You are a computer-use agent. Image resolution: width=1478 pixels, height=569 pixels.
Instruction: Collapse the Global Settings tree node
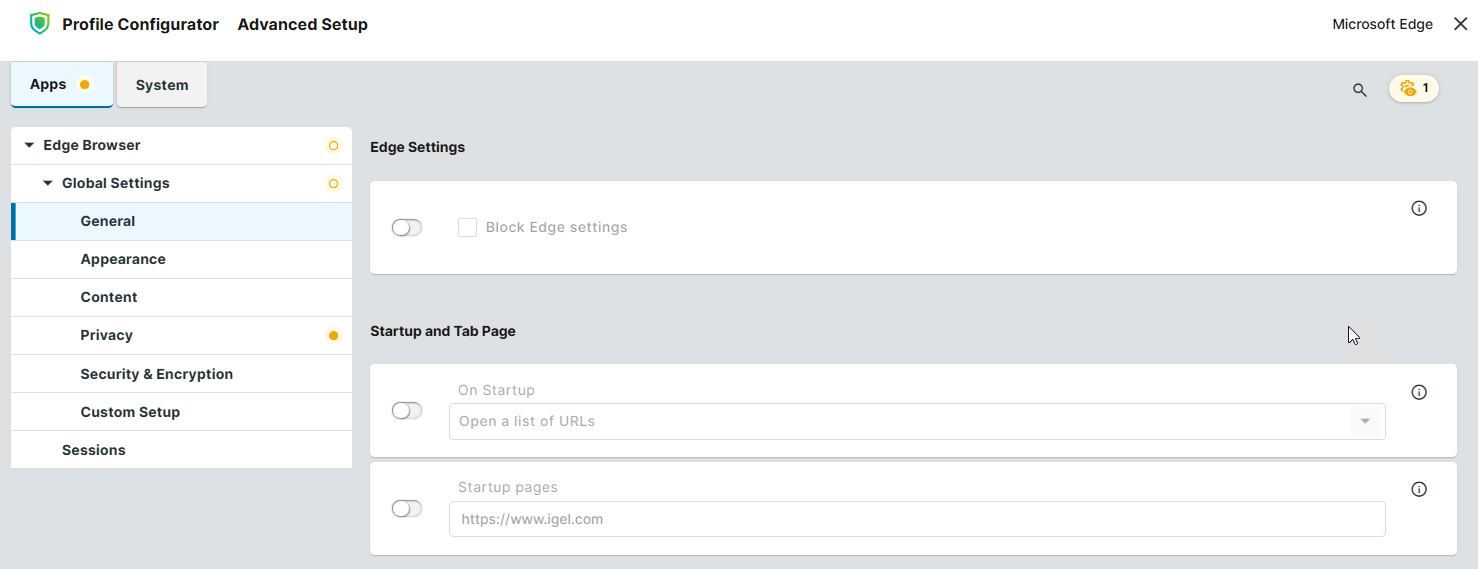(x=48, y=184)
